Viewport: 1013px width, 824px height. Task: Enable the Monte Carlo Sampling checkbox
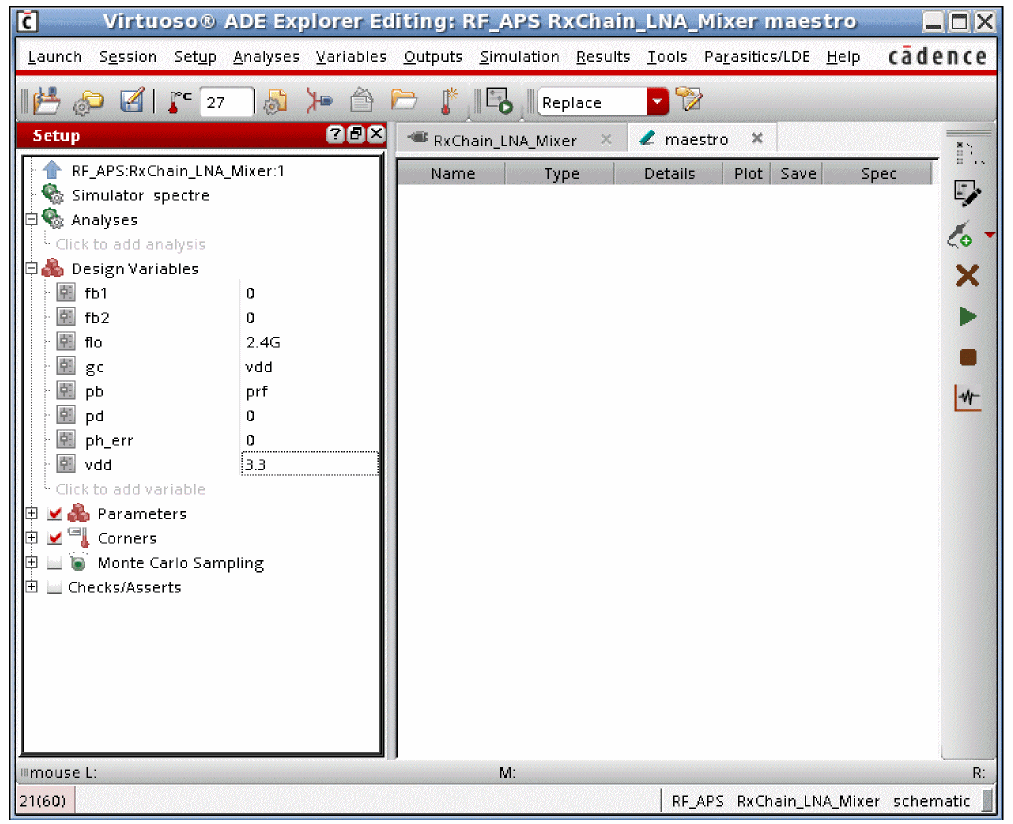55,563
